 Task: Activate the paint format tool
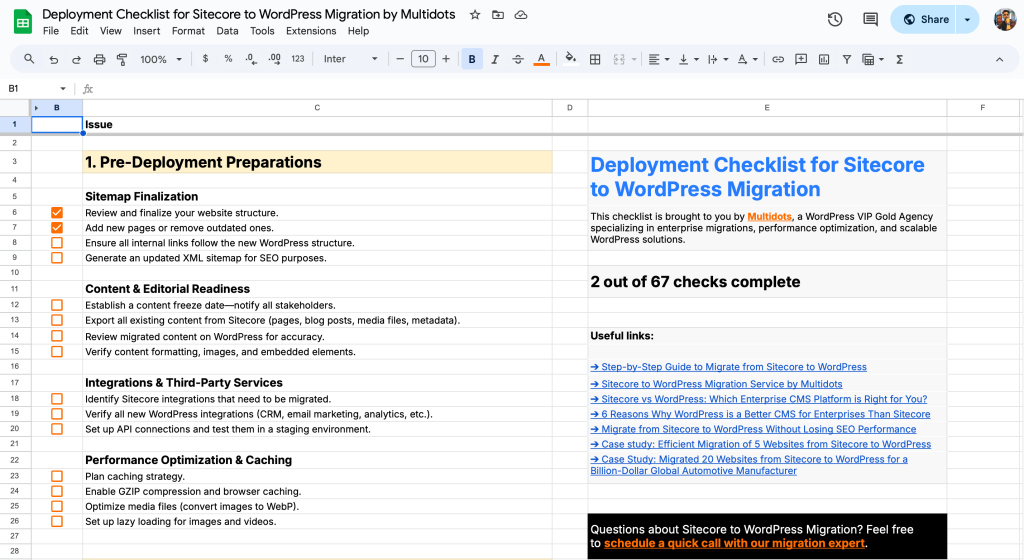coord(121,59)
